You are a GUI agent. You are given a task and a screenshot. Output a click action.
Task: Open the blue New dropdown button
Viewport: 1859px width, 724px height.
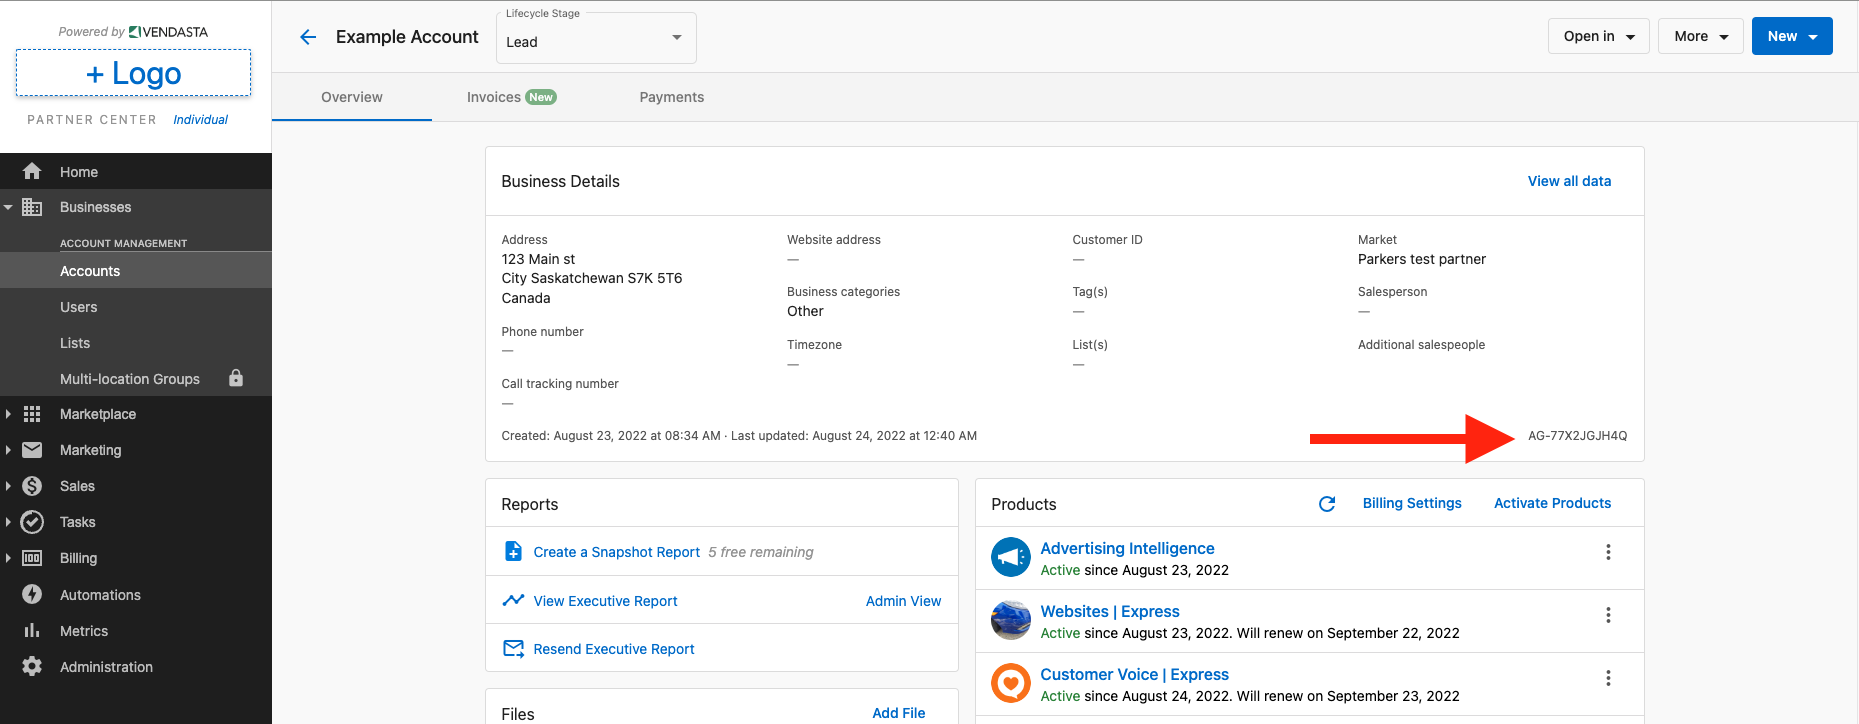[1791, 36]
